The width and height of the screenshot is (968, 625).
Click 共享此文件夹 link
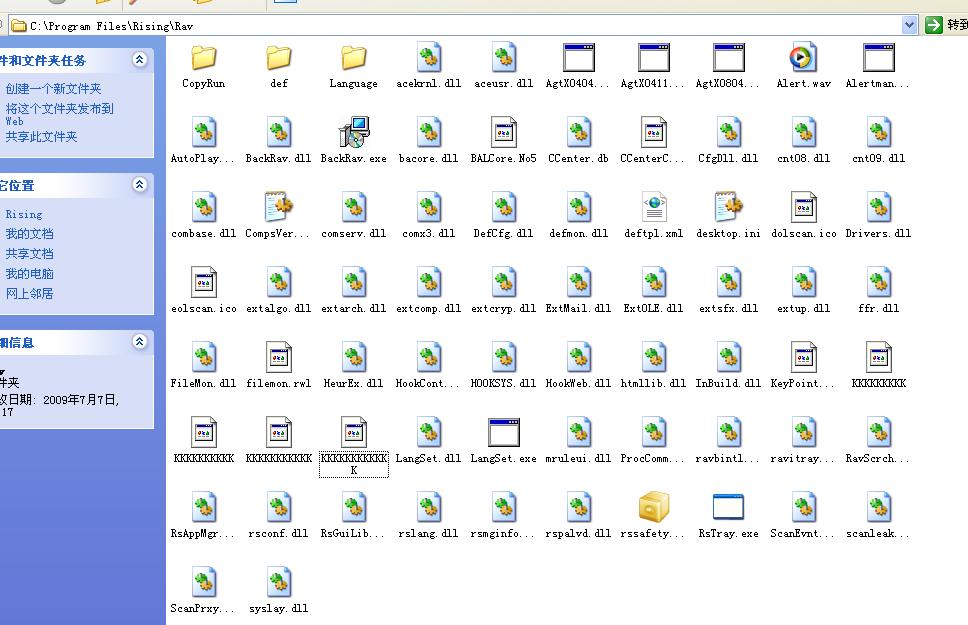tap(41, 136)
